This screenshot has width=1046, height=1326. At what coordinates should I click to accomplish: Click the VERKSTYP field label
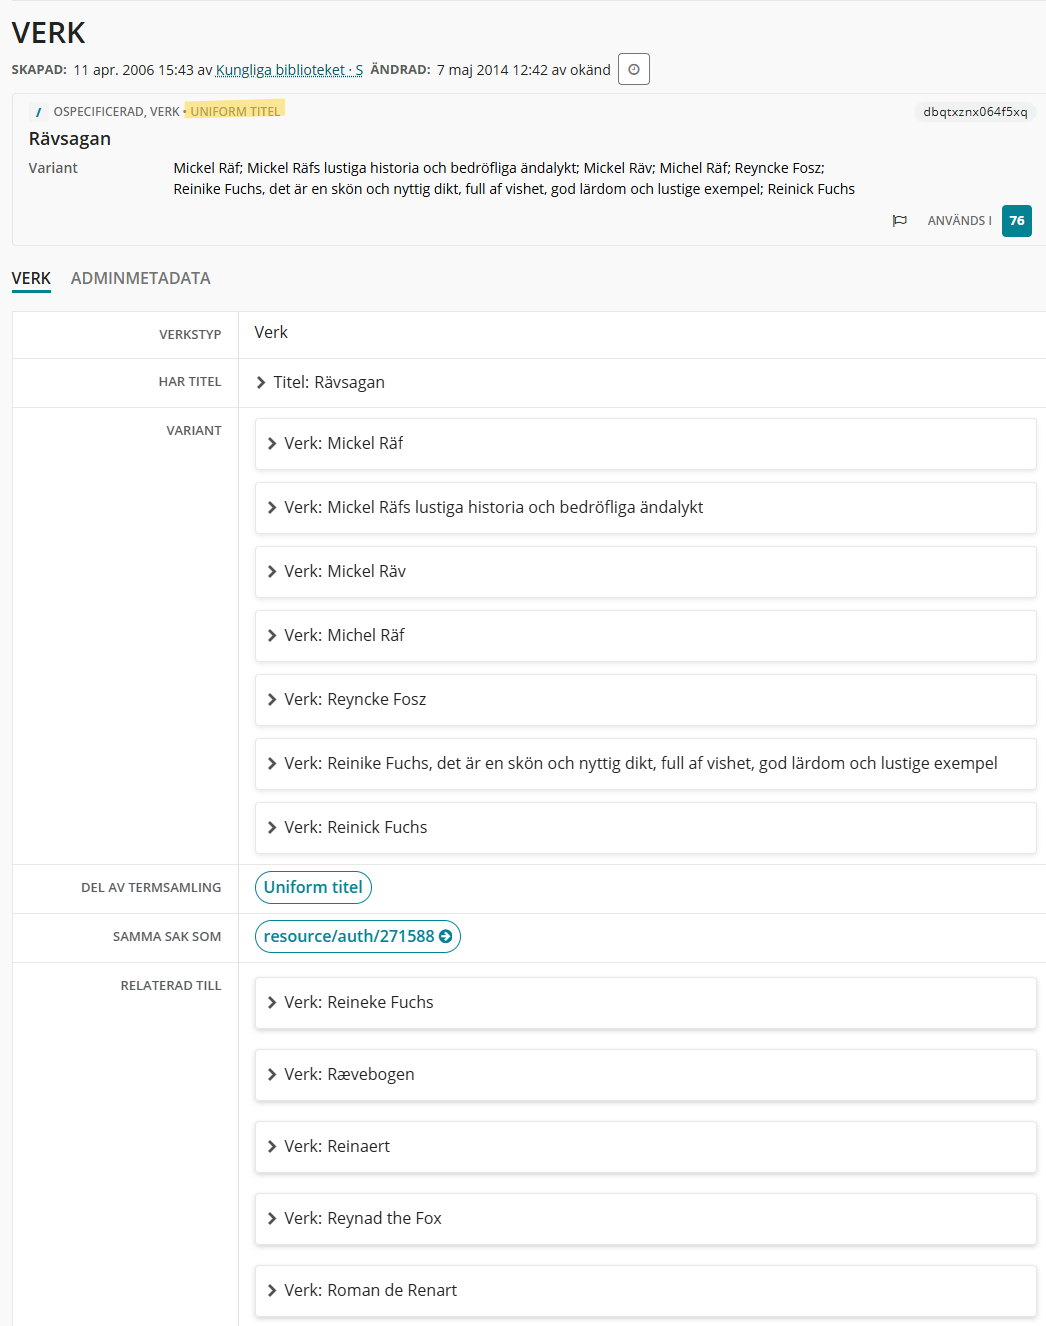click(190, 335)
